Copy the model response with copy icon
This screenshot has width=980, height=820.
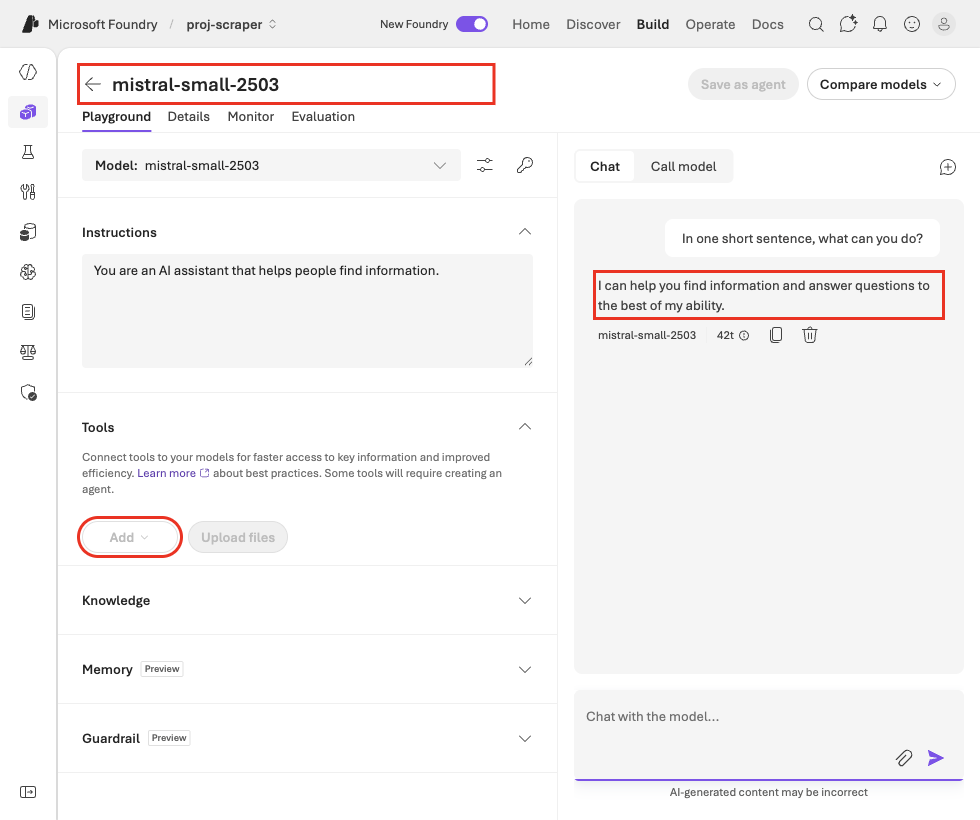point(776,335)
